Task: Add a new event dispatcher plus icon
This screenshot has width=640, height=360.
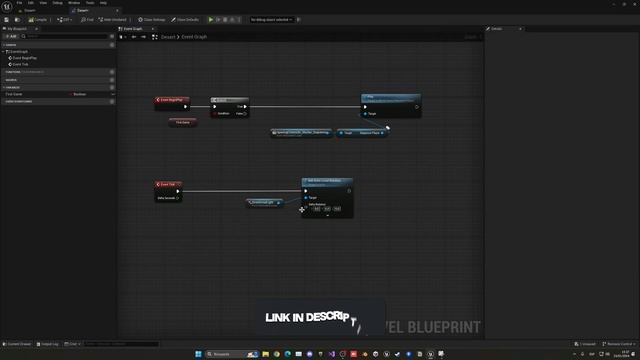Action: point(112,101)
